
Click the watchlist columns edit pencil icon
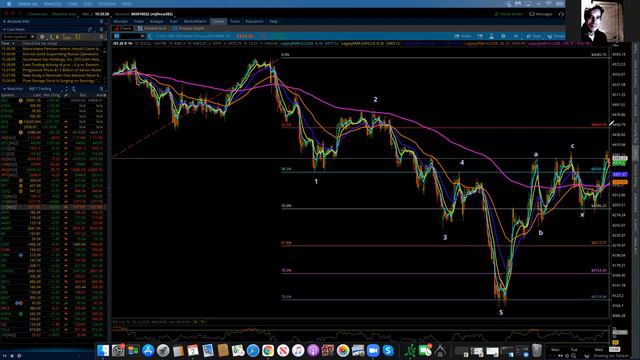tap(66, 95)
